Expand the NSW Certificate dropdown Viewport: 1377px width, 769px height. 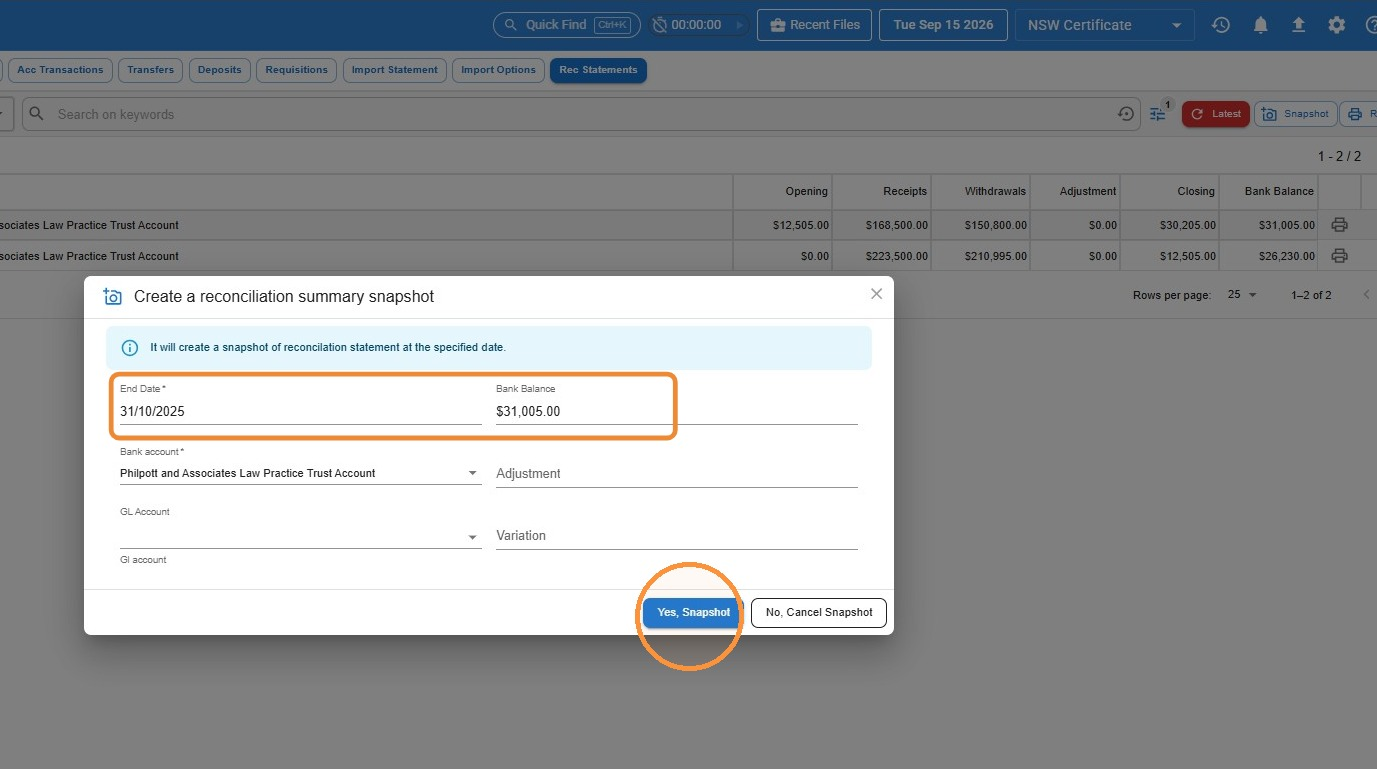pos(1105,25)
